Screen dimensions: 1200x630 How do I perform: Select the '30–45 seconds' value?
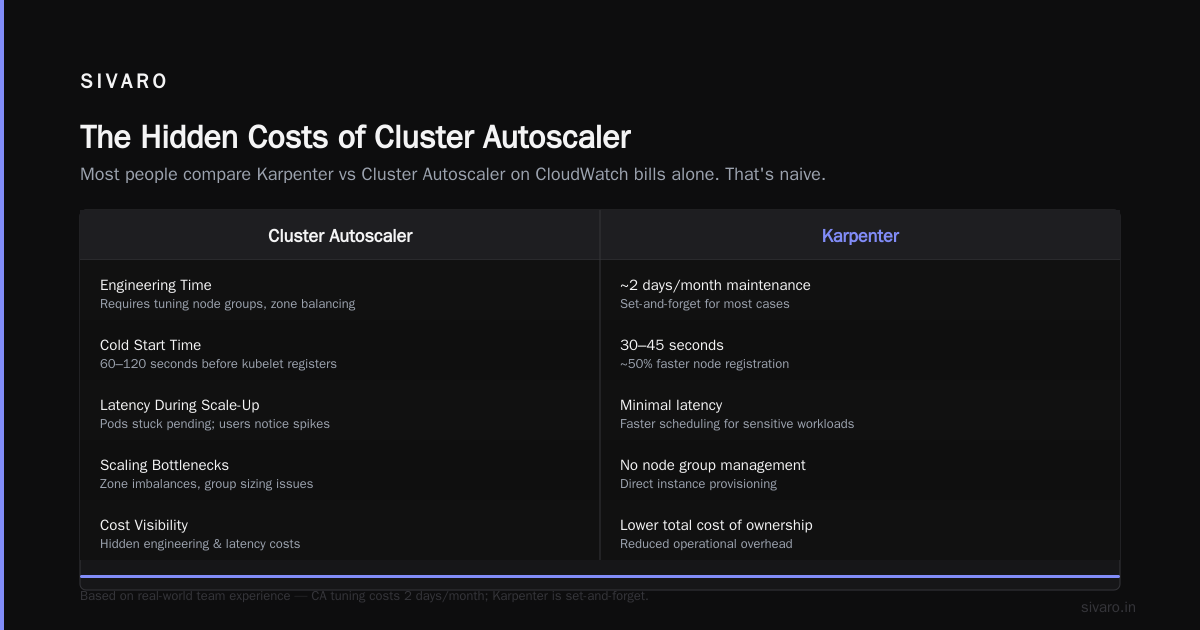tap(672, 345)
